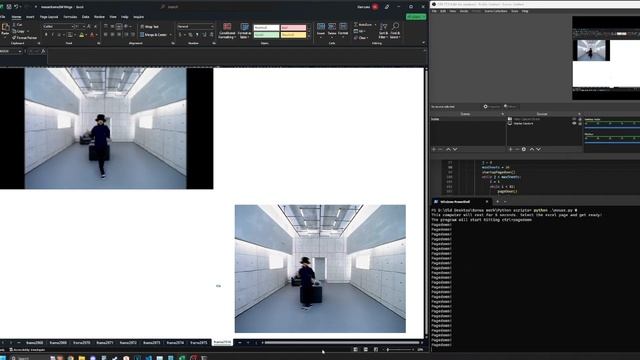The height and width of the screenshot is (360, 640).
Task: Open the Insert tab in Excel
Action: pos(30,17)
